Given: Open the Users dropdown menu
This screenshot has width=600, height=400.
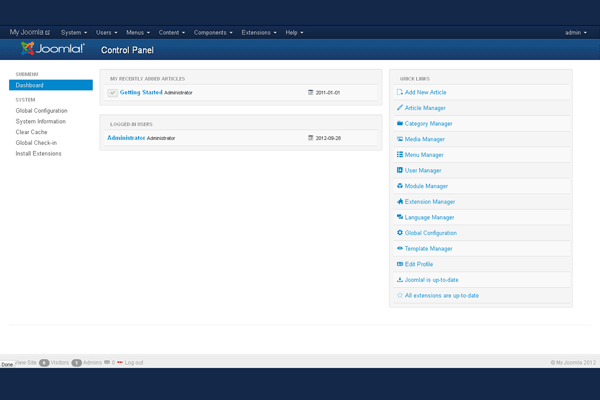Looking at the screenshot, I should pyautogui.click(x=106, y=33).
